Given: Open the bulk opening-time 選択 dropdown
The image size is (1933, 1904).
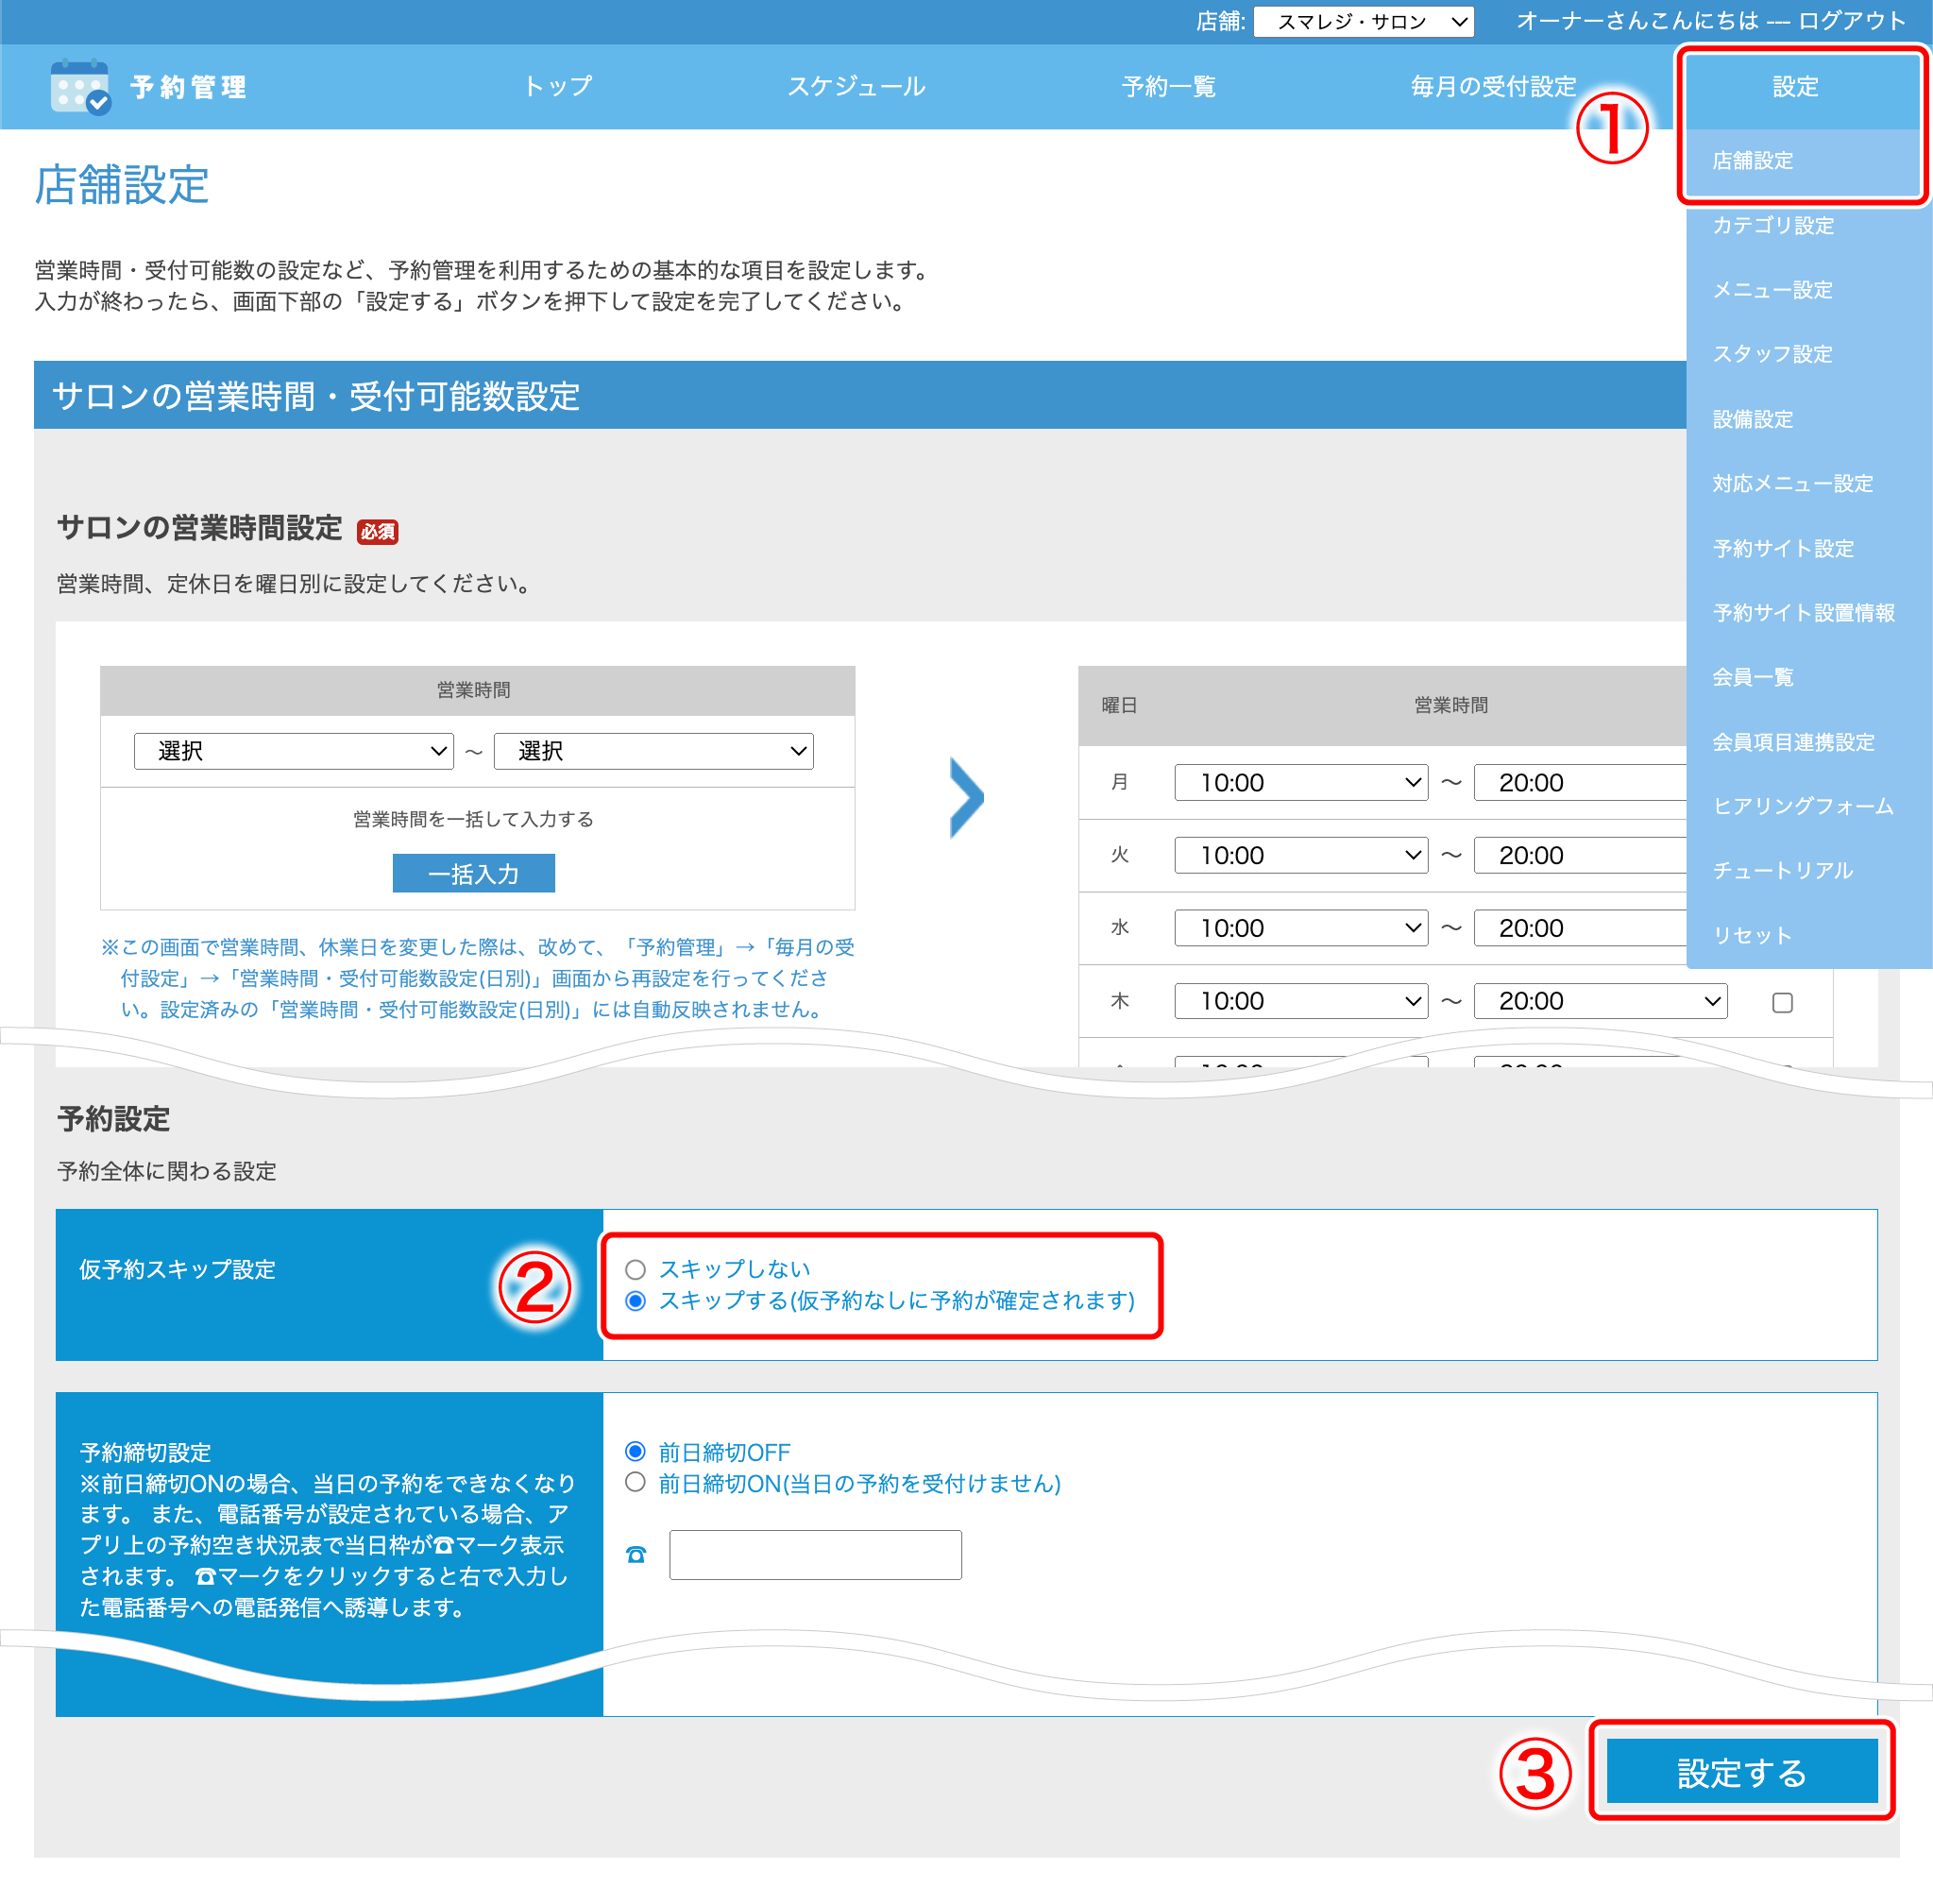Looking at the screenshot, I should pyautogui.click(x=293, y=751).
